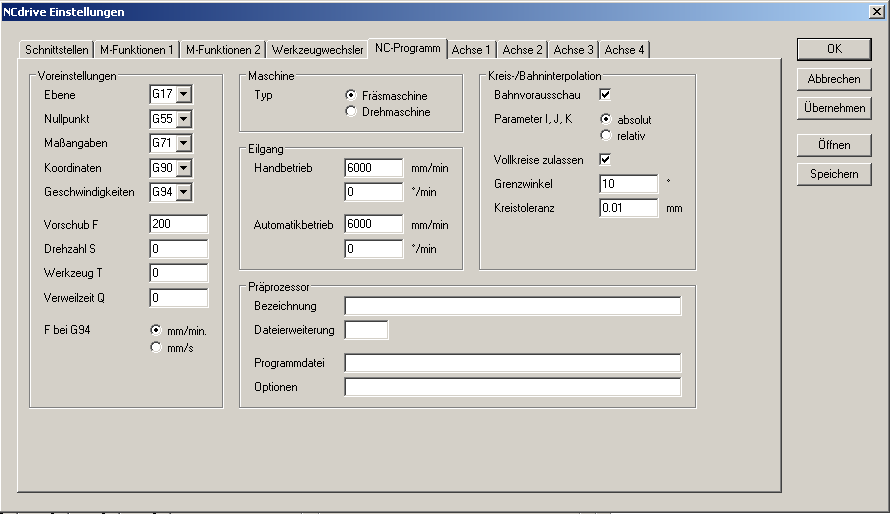Open the Achse 2 tab
This screenshot has width=891, height=514.
522,50
